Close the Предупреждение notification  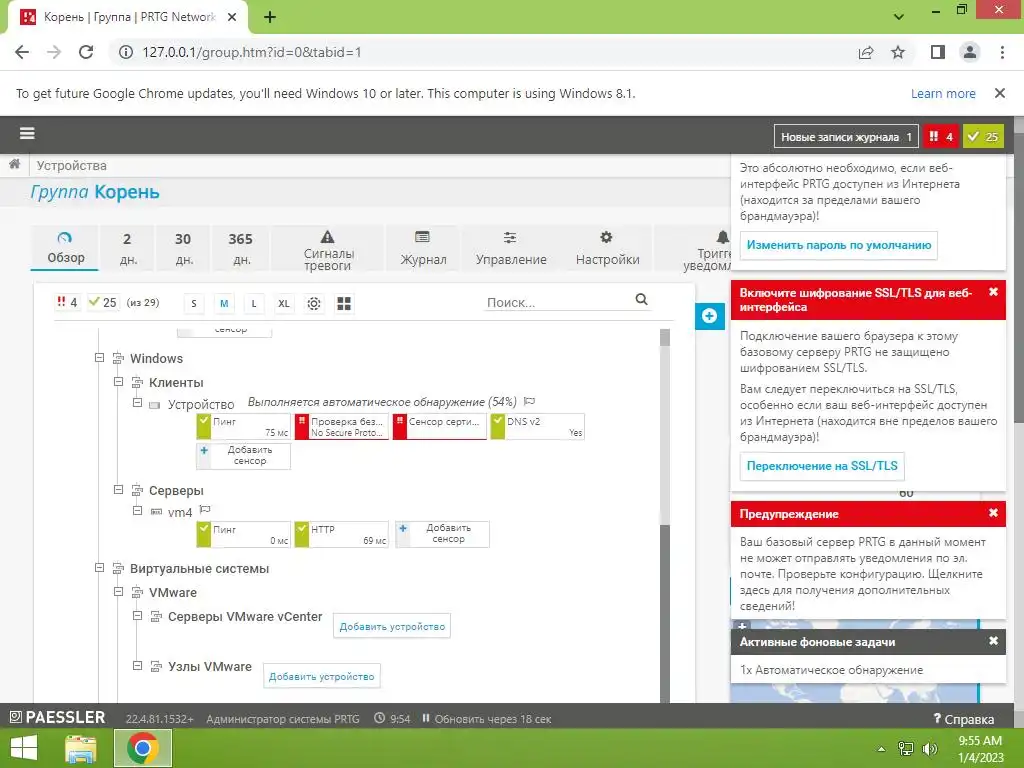(x=993, y=513)
